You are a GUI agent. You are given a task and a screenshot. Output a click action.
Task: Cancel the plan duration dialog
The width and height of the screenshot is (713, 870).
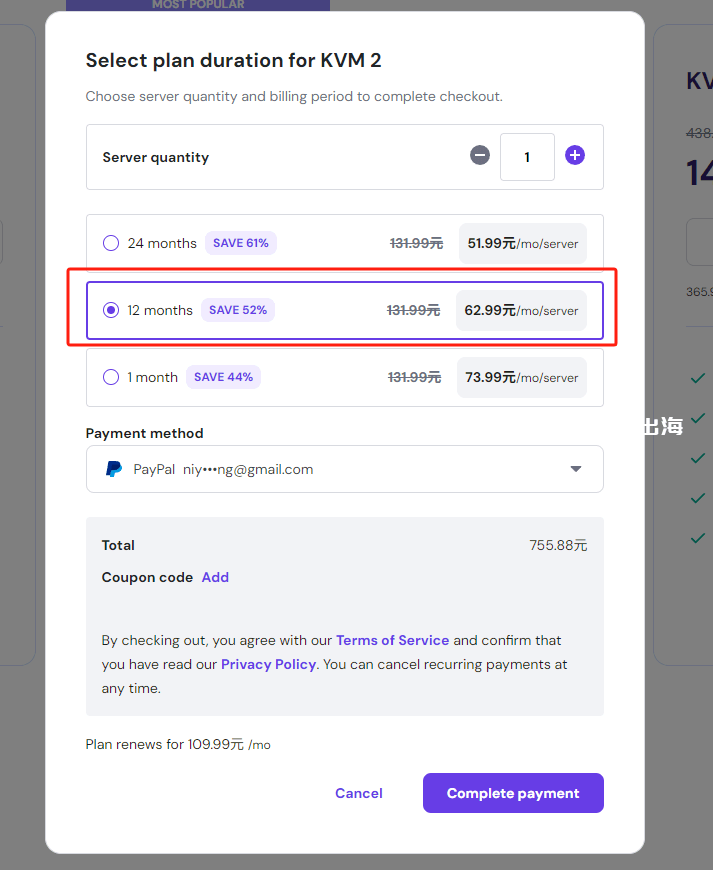(x=359, y=793)
